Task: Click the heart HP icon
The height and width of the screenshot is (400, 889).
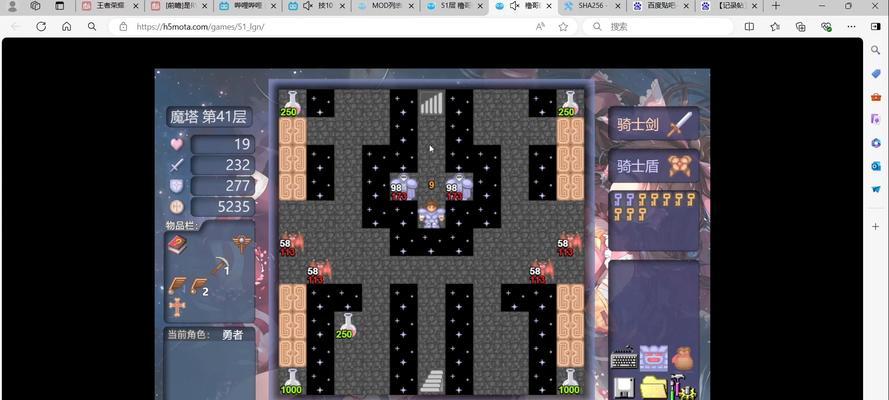Action: [177, 144]
